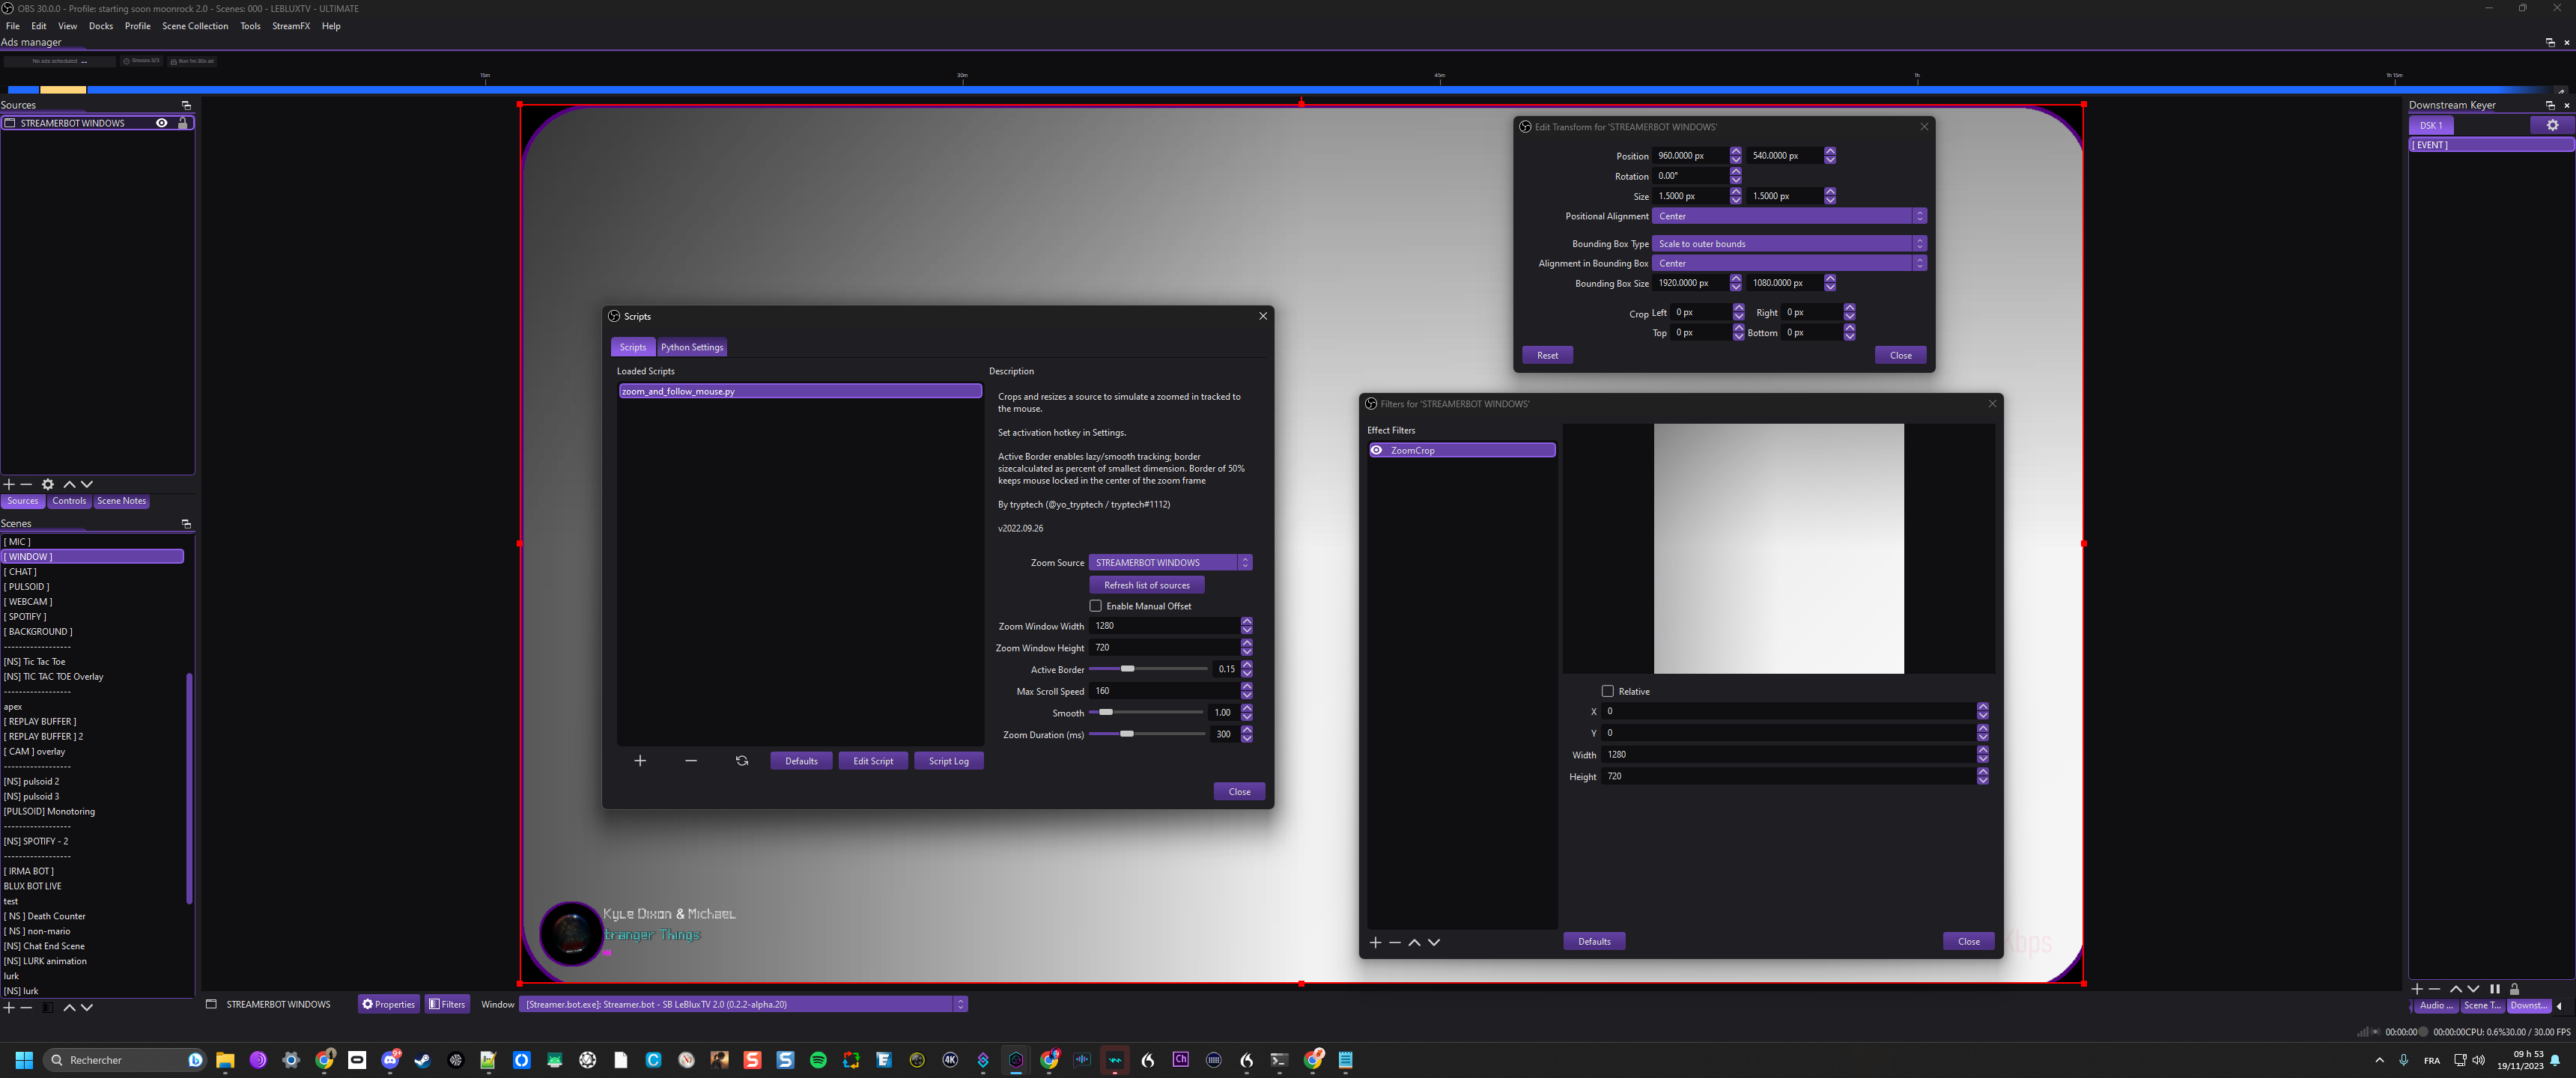This screenshot has height=1078, width=2576.
Task: Switch to the Python Settings tab
Action: (692, 347)
